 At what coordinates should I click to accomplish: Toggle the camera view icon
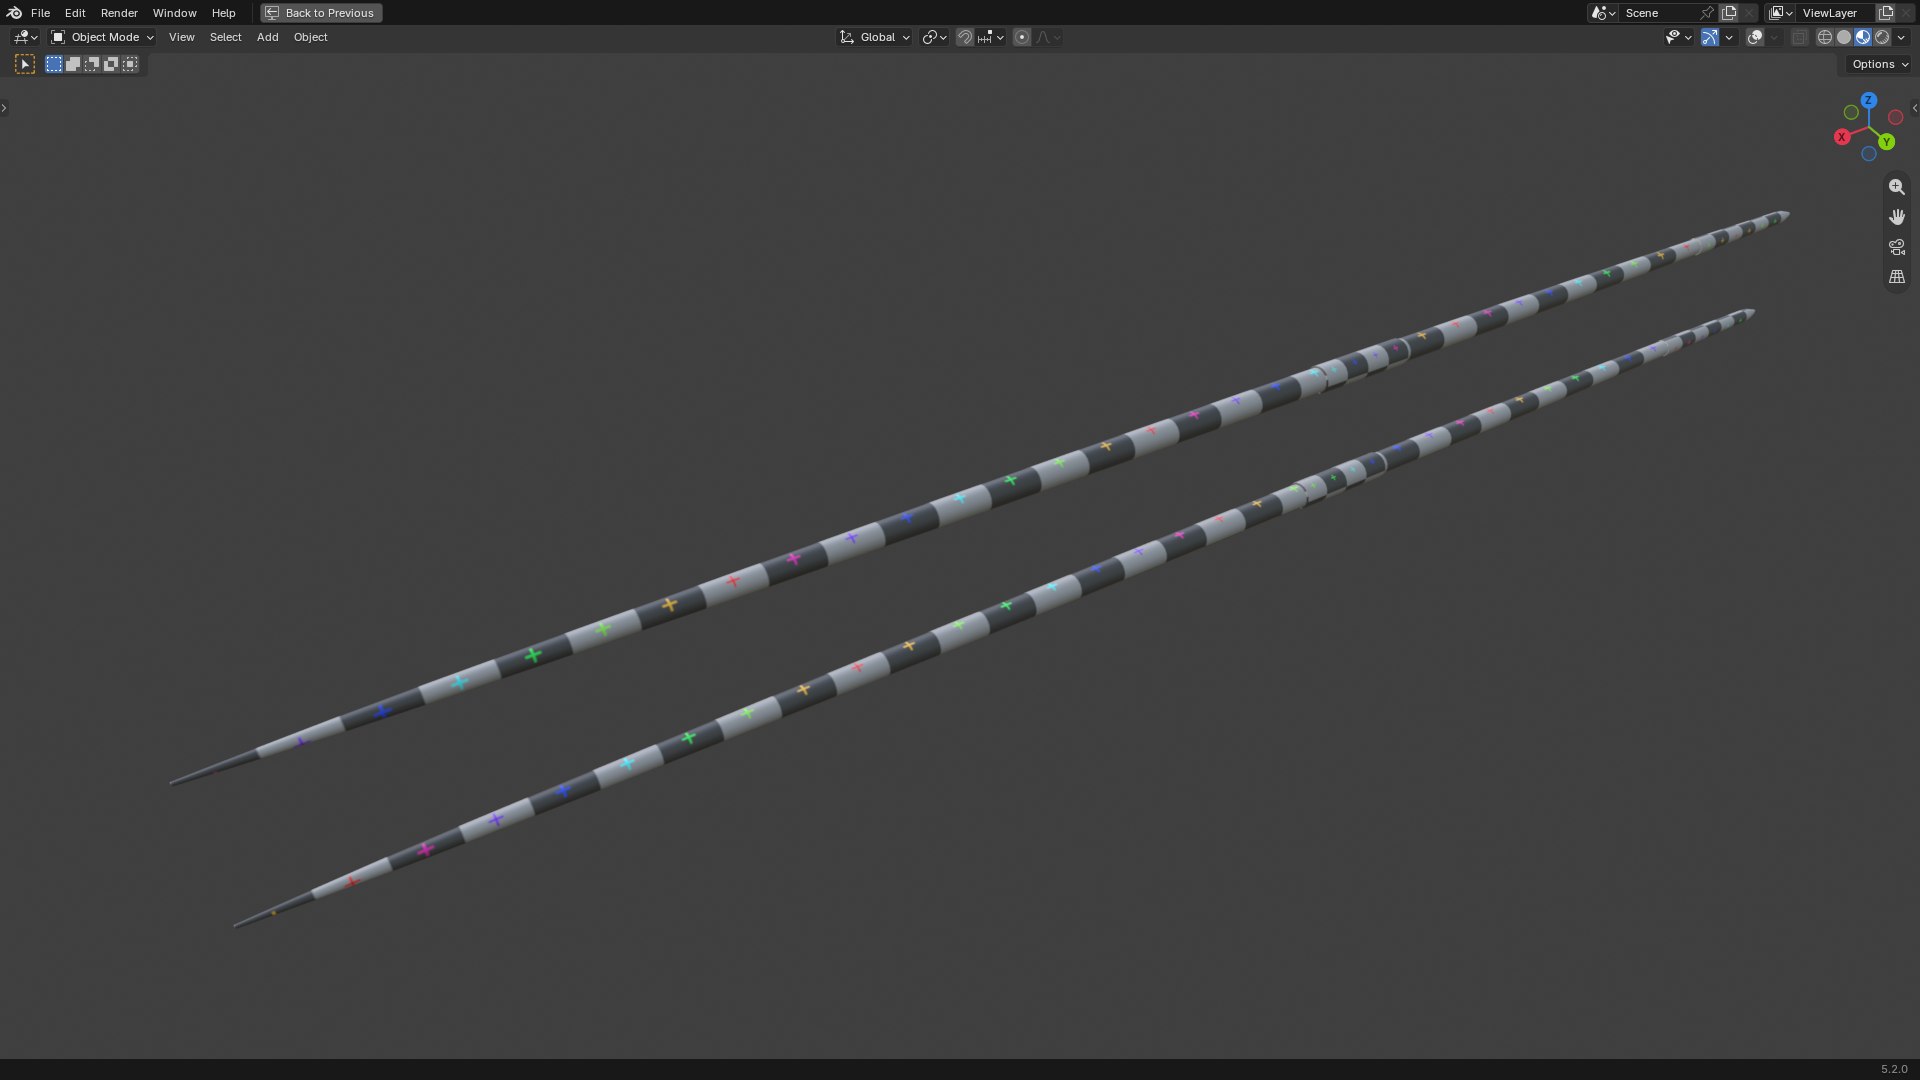pos(1896,247)
